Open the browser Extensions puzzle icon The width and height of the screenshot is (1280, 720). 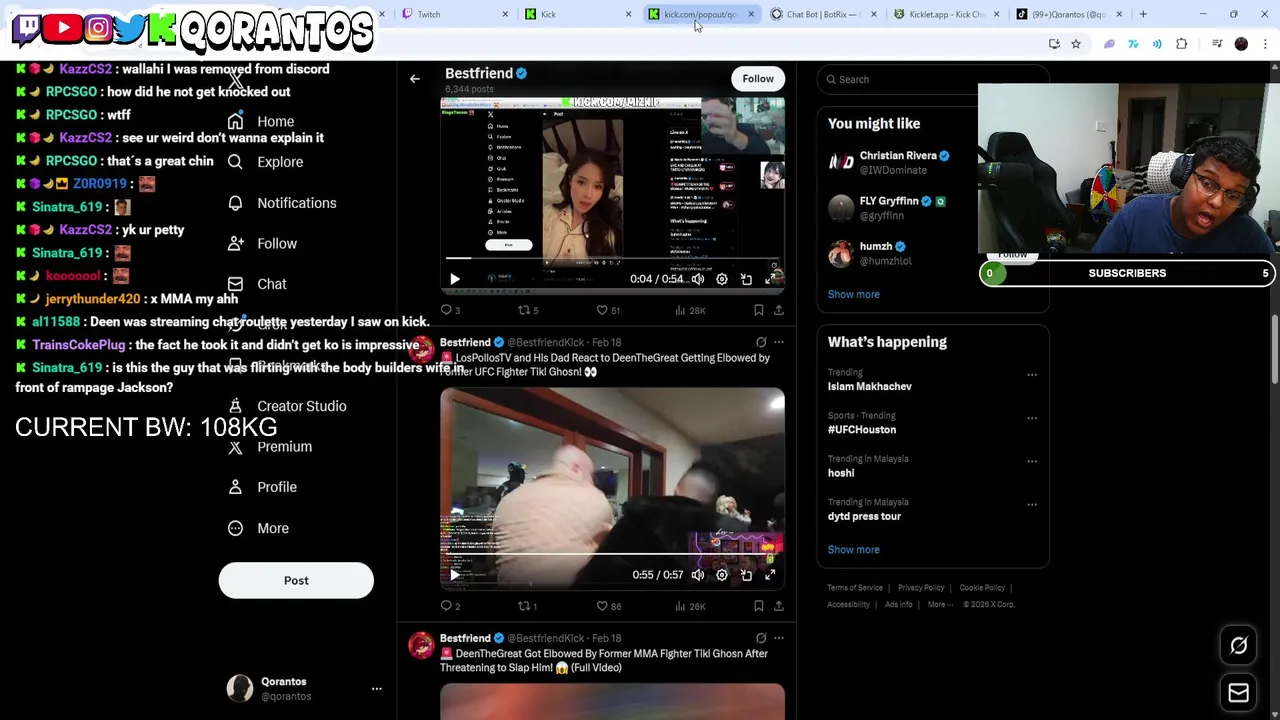tap(1181, 44)
